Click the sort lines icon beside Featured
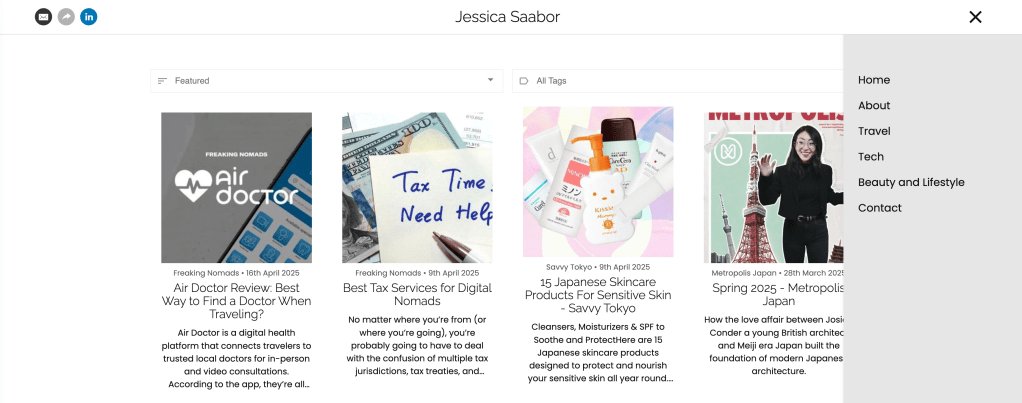Image resolution: width=1022 pixels, height=403 pixels. 162,81
